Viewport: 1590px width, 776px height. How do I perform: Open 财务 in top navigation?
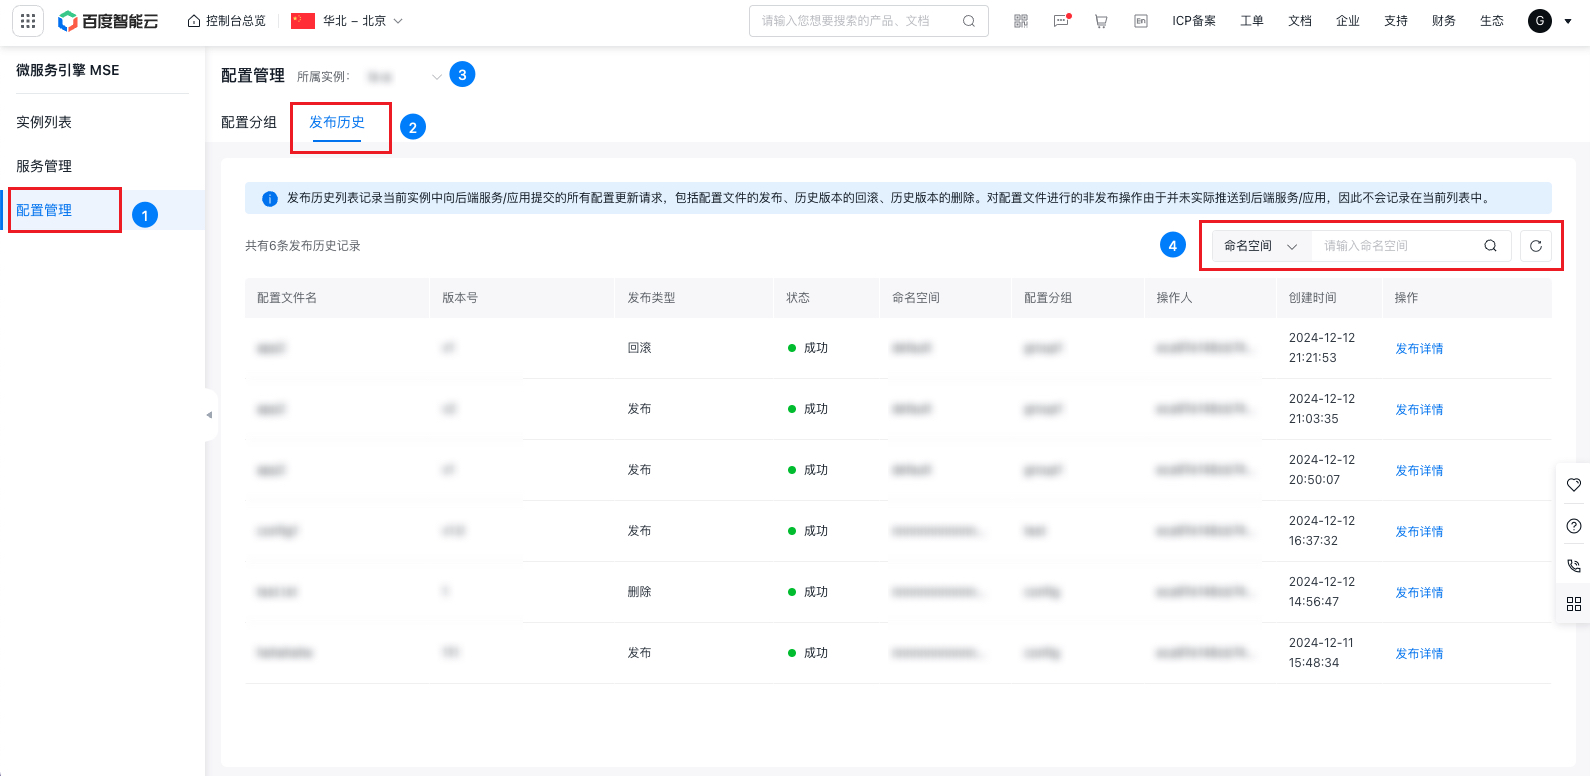[x=1444, y=21]
